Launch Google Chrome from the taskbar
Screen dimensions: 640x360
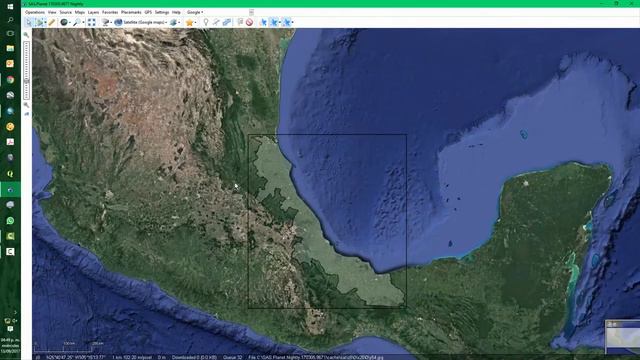tap(10, 80)
